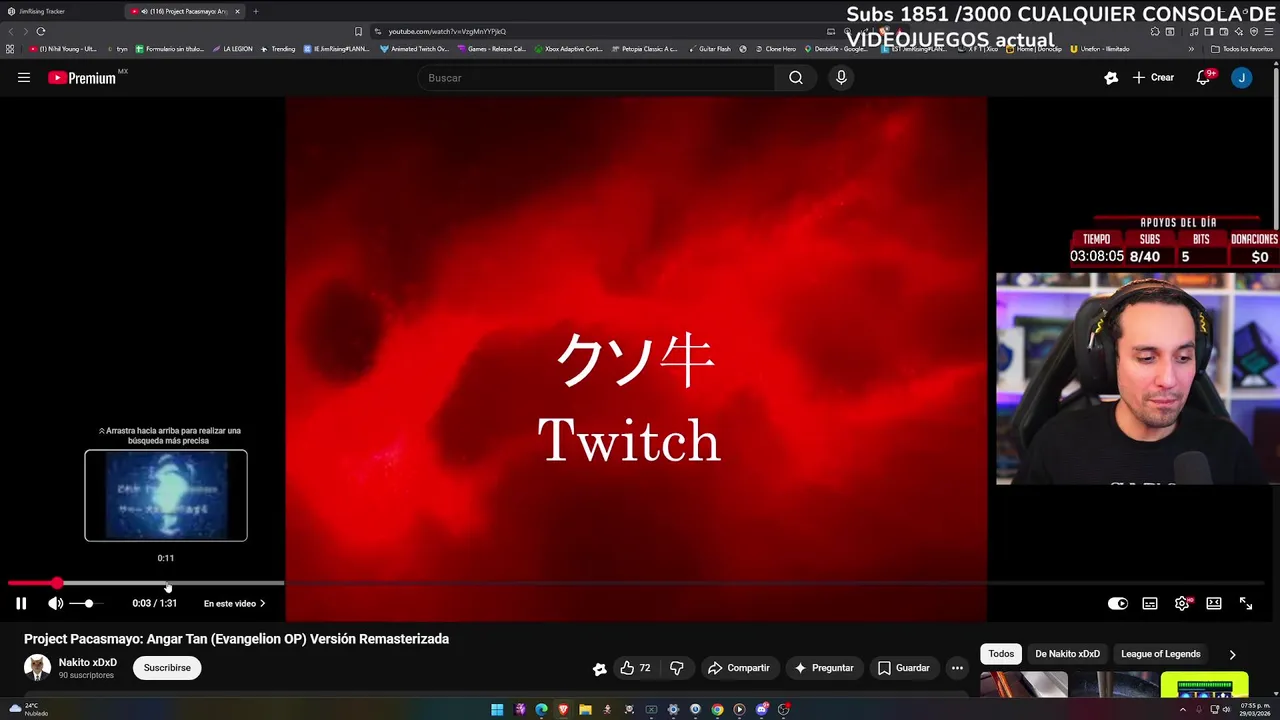Open the account avatar menu
Viewport: 1280px width, 720px height.
coord(1241,77)
